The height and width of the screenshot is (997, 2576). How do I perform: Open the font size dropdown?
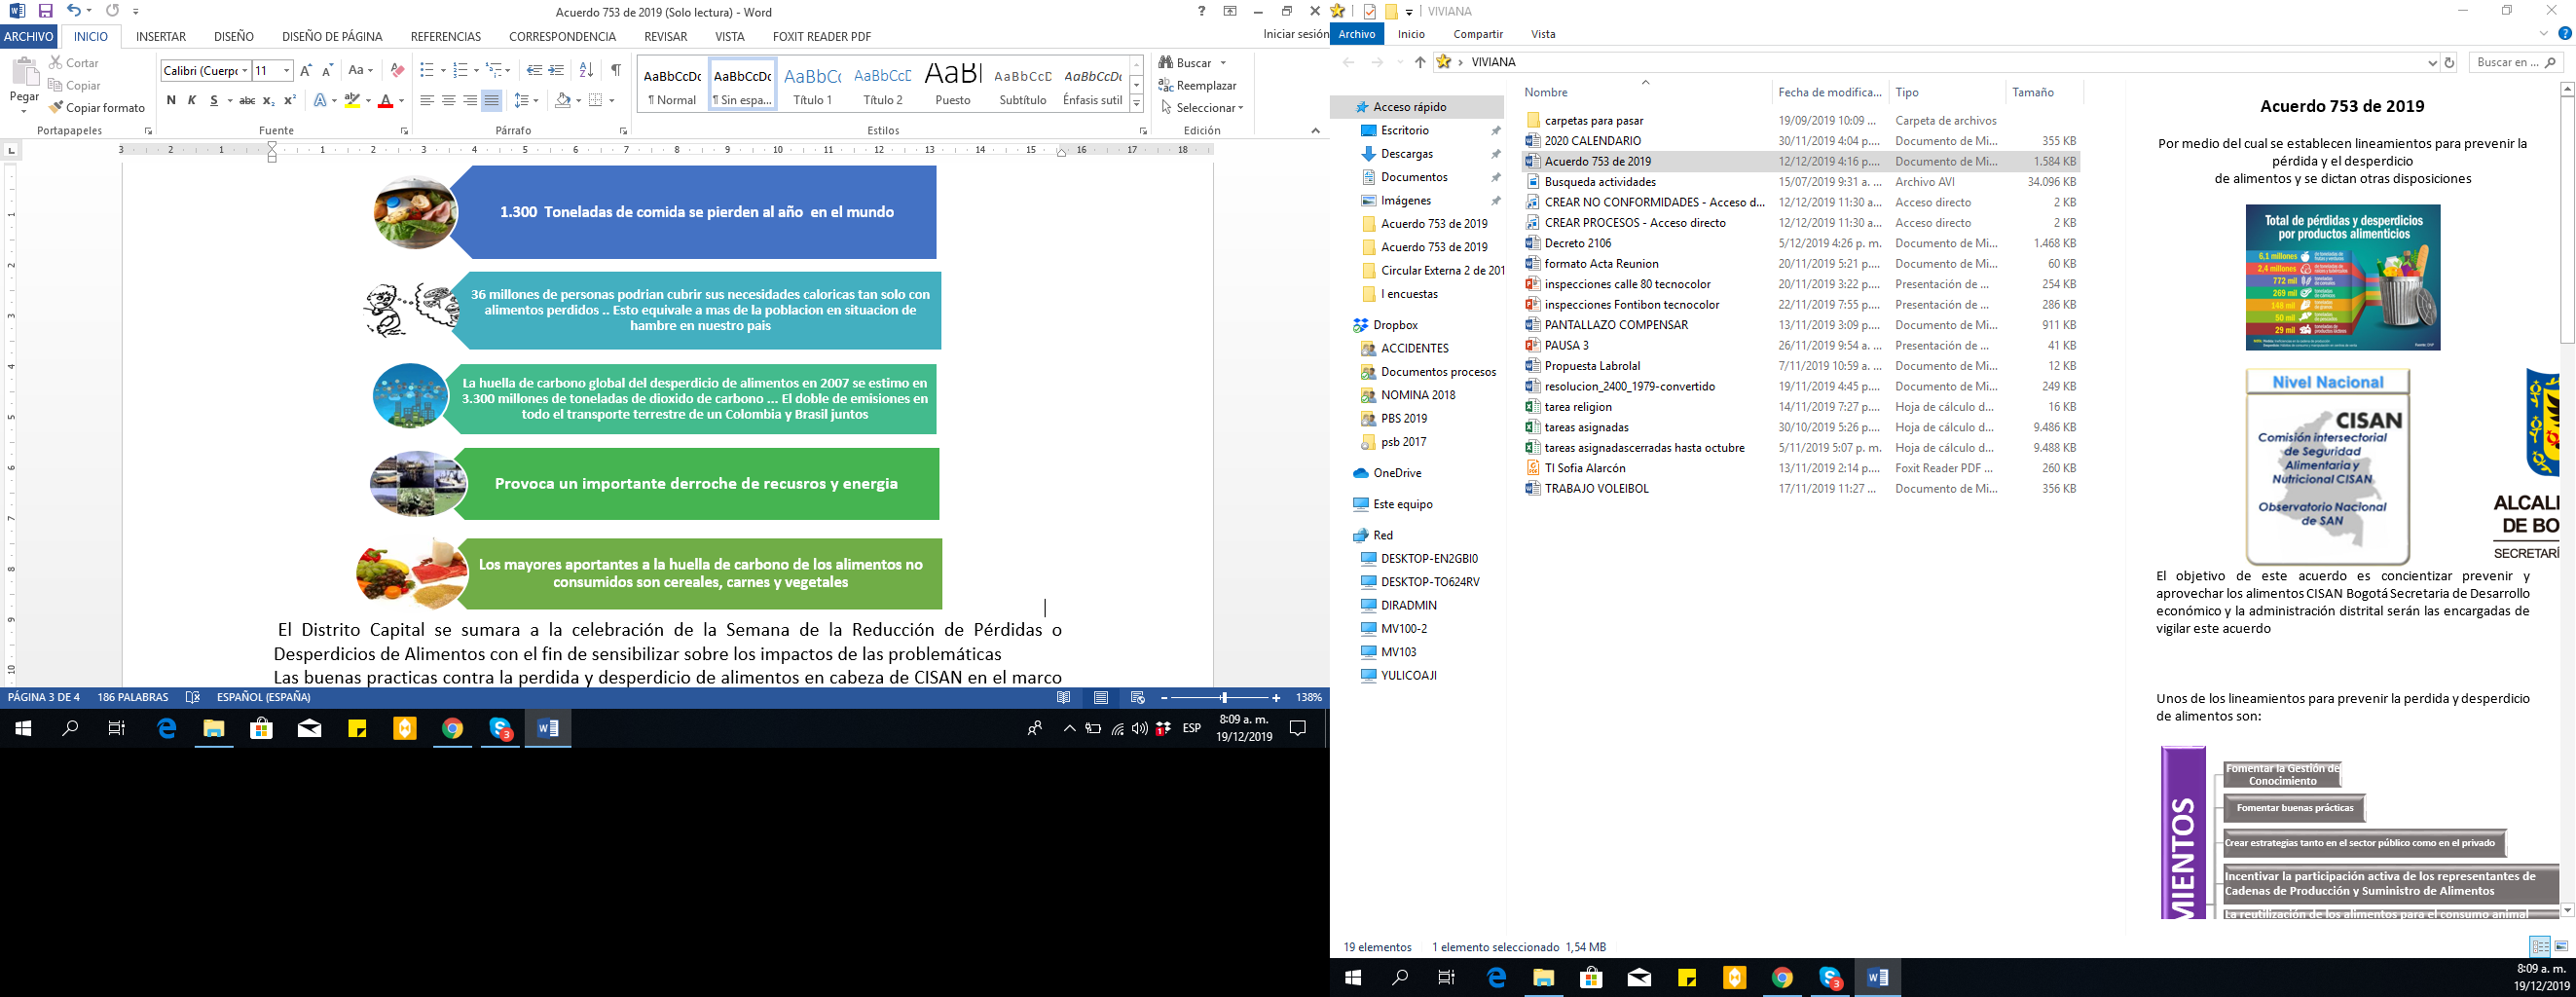286,70
